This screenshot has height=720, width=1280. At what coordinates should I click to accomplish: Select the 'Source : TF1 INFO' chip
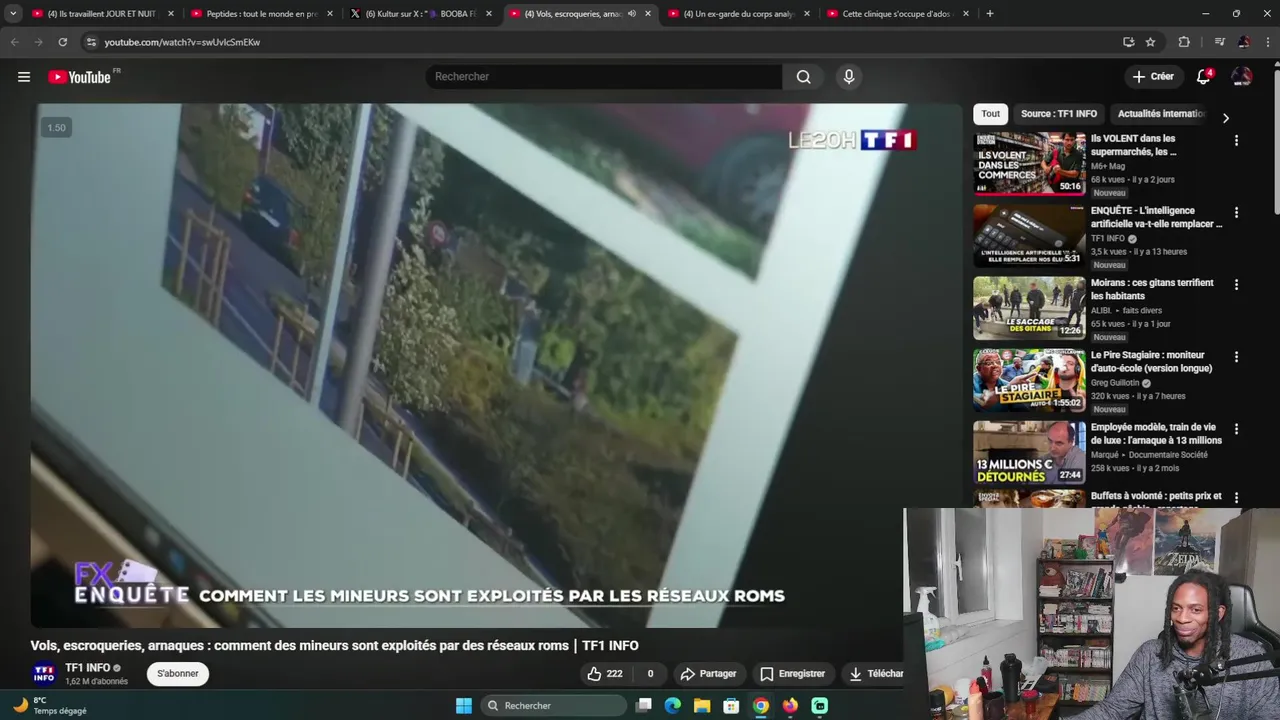[x=1059, y=114]
